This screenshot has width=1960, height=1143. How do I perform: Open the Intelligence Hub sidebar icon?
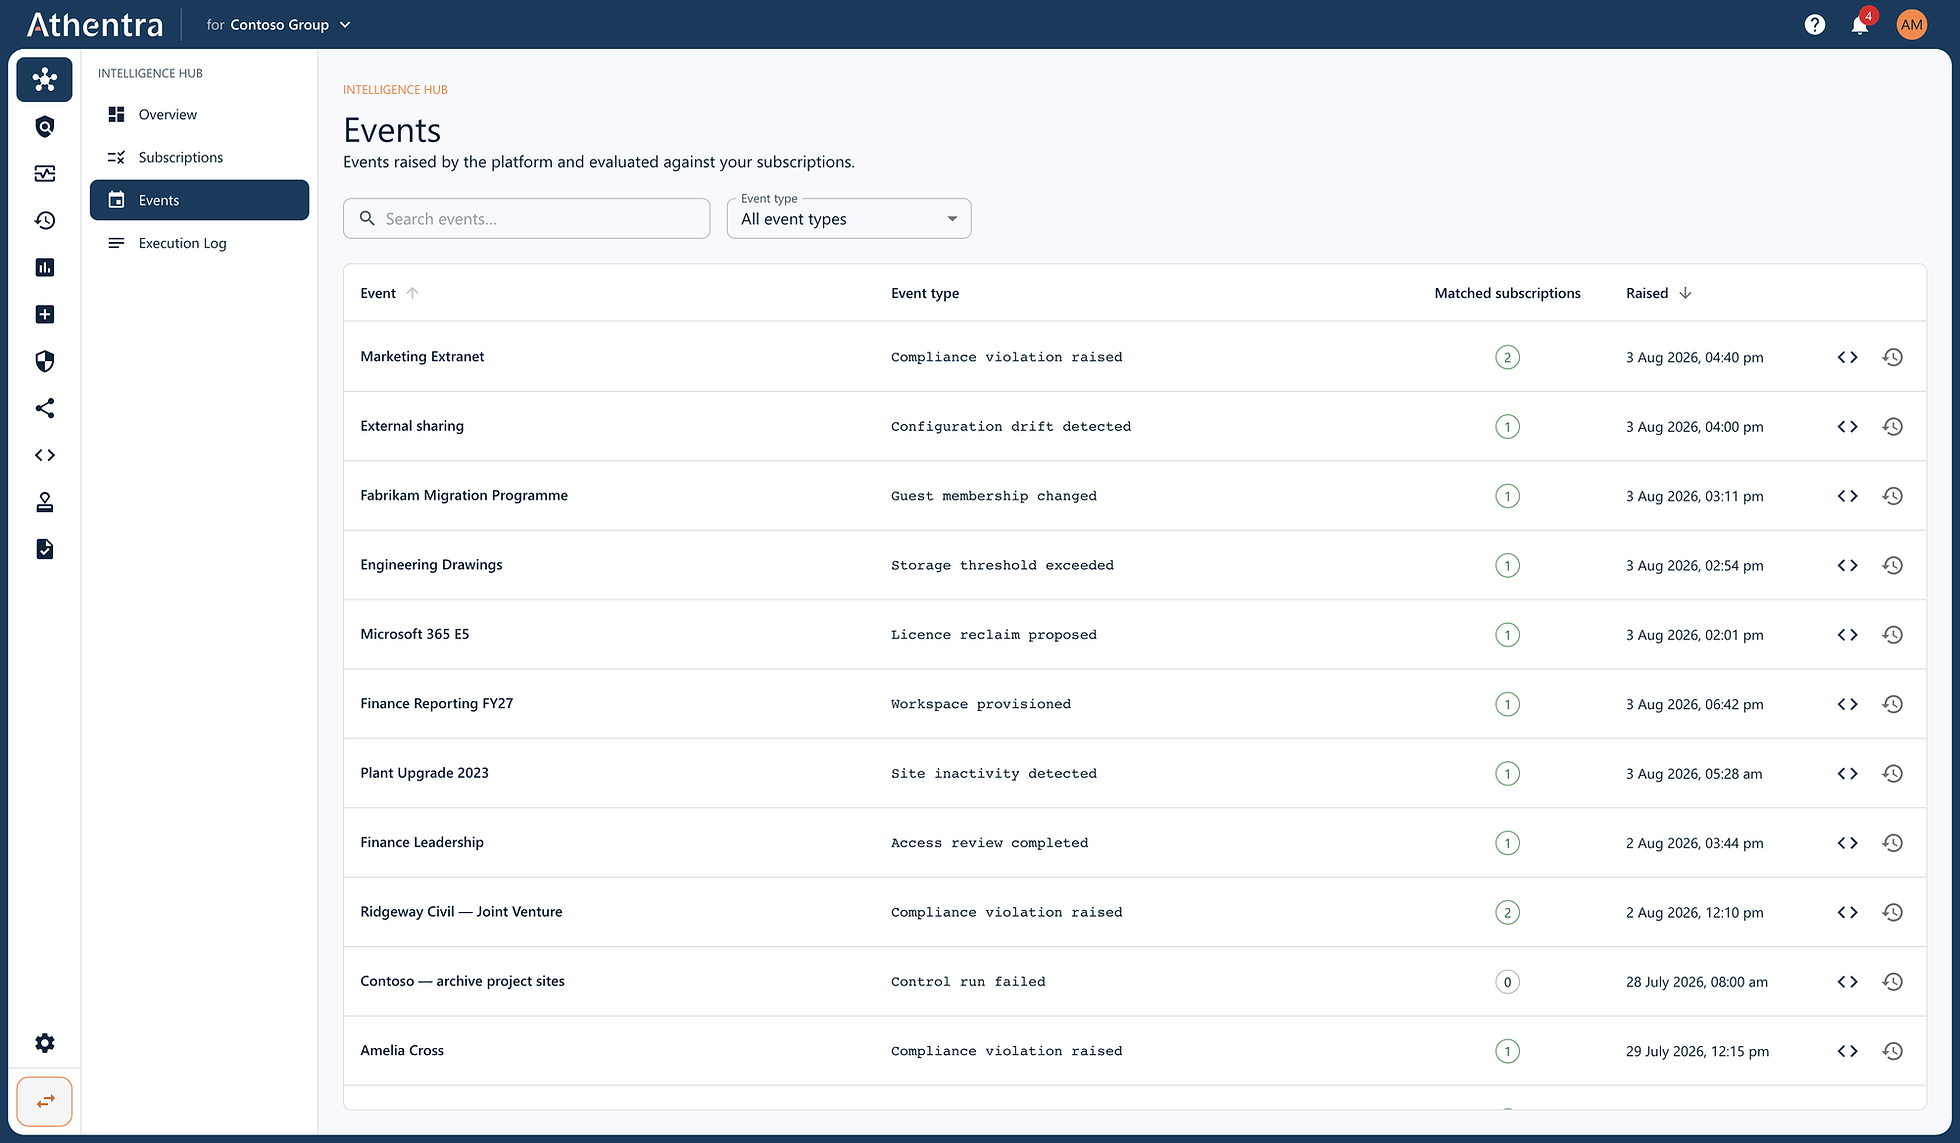(44, 79)
